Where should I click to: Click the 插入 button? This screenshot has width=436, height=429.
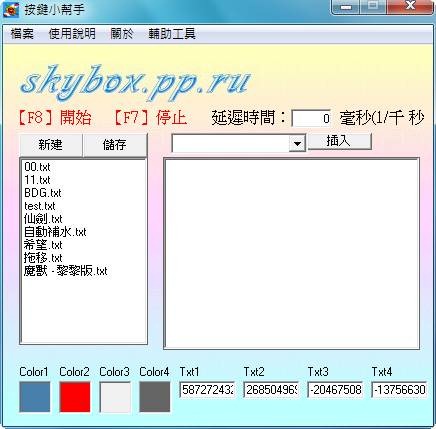339,141
